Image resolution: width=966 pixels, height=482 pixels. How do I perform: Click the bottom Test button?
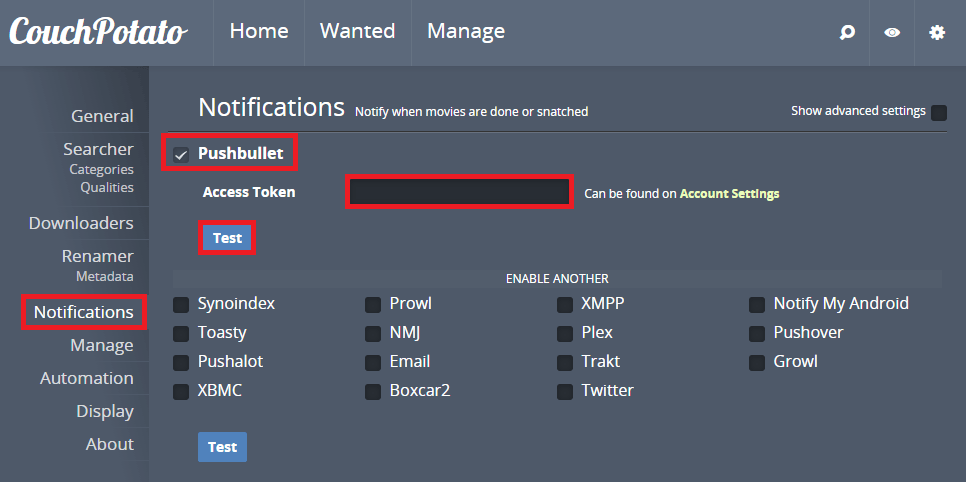[x=222, y=447]
